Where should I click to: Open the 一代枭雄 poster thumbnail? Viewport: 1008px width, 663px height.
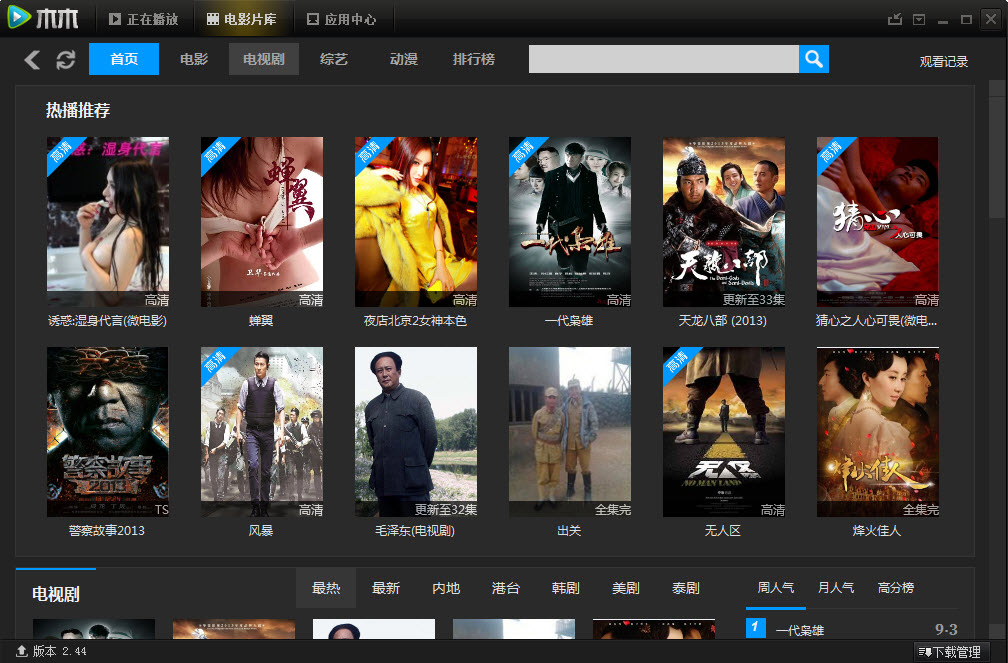(x=570, y=222)
